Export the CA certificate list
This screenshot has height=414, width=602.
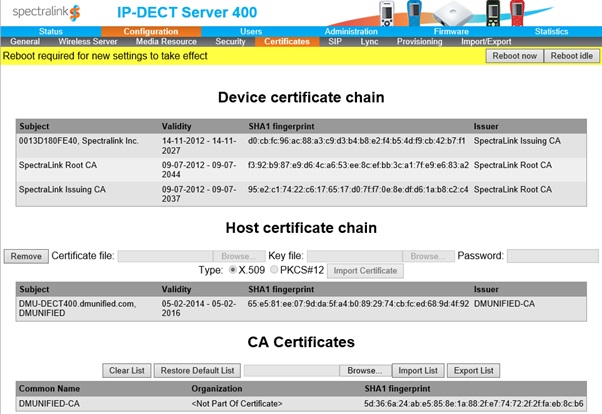click(472, 370)
